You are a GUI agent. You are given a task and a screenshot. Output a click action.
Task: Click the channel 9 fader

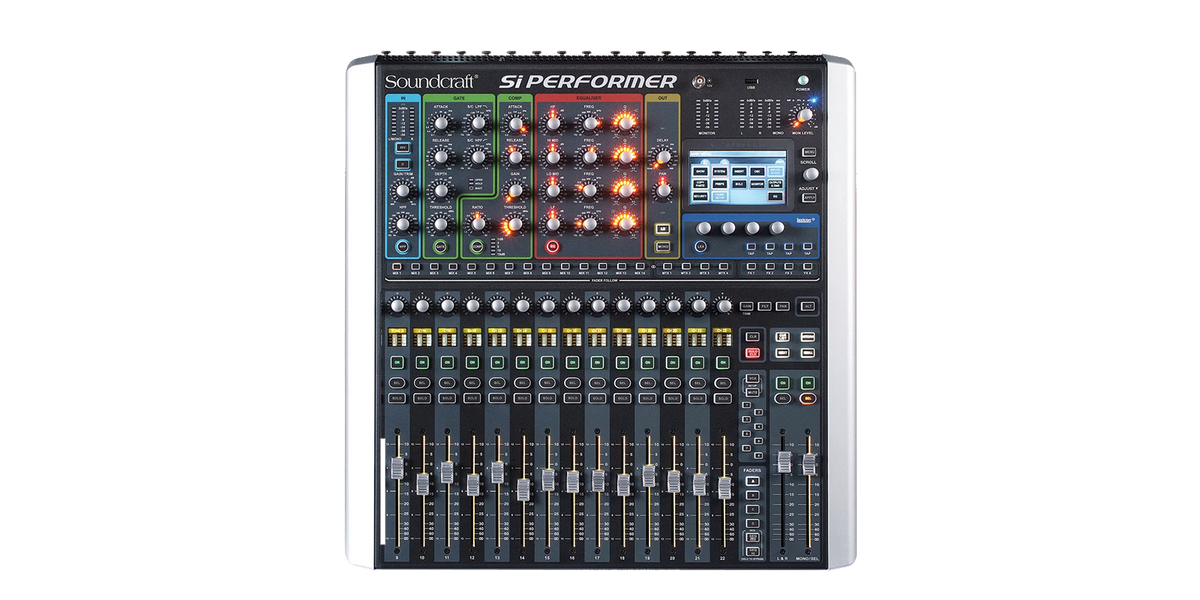coord(397,468)
